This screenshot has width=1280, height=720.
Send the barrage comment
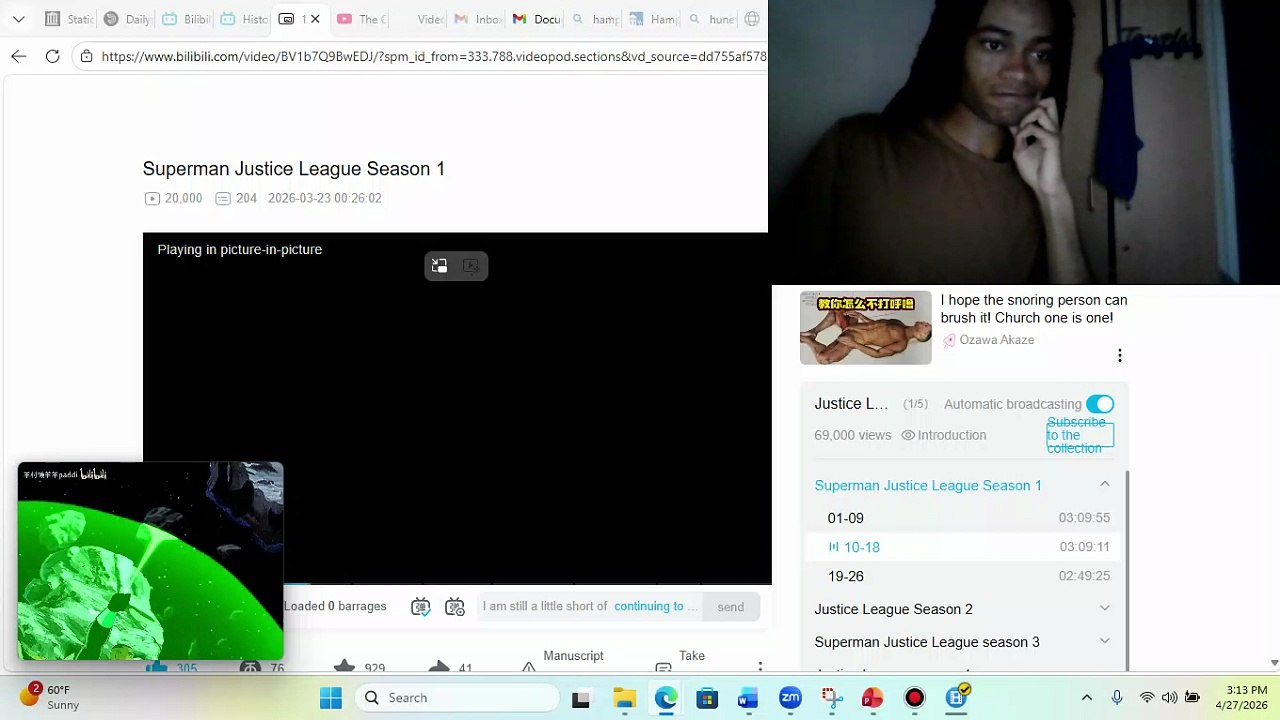coord(730,607)
